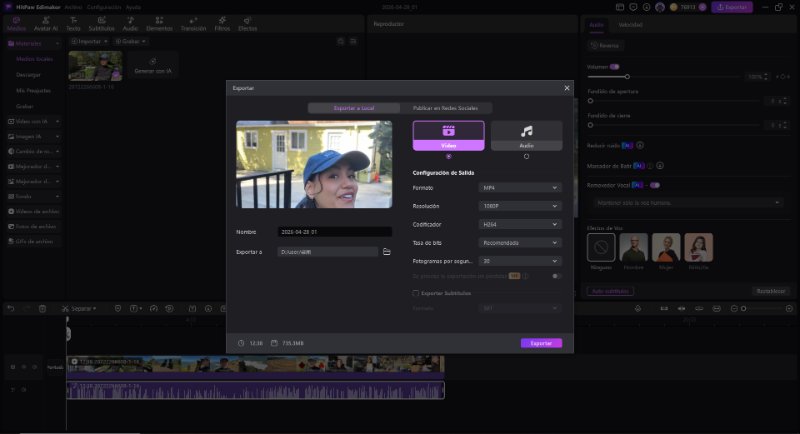Open the Resolución 1080P dropdown

(x=520, y=206)
